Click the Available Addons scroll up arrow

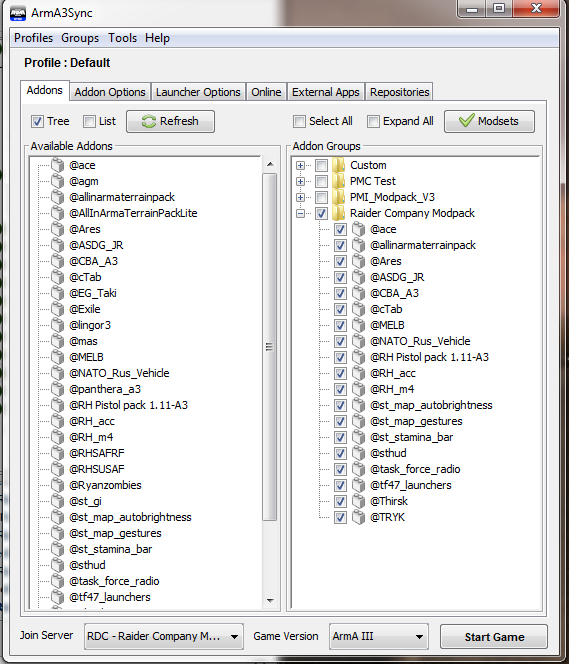click(x=271, y=164)
